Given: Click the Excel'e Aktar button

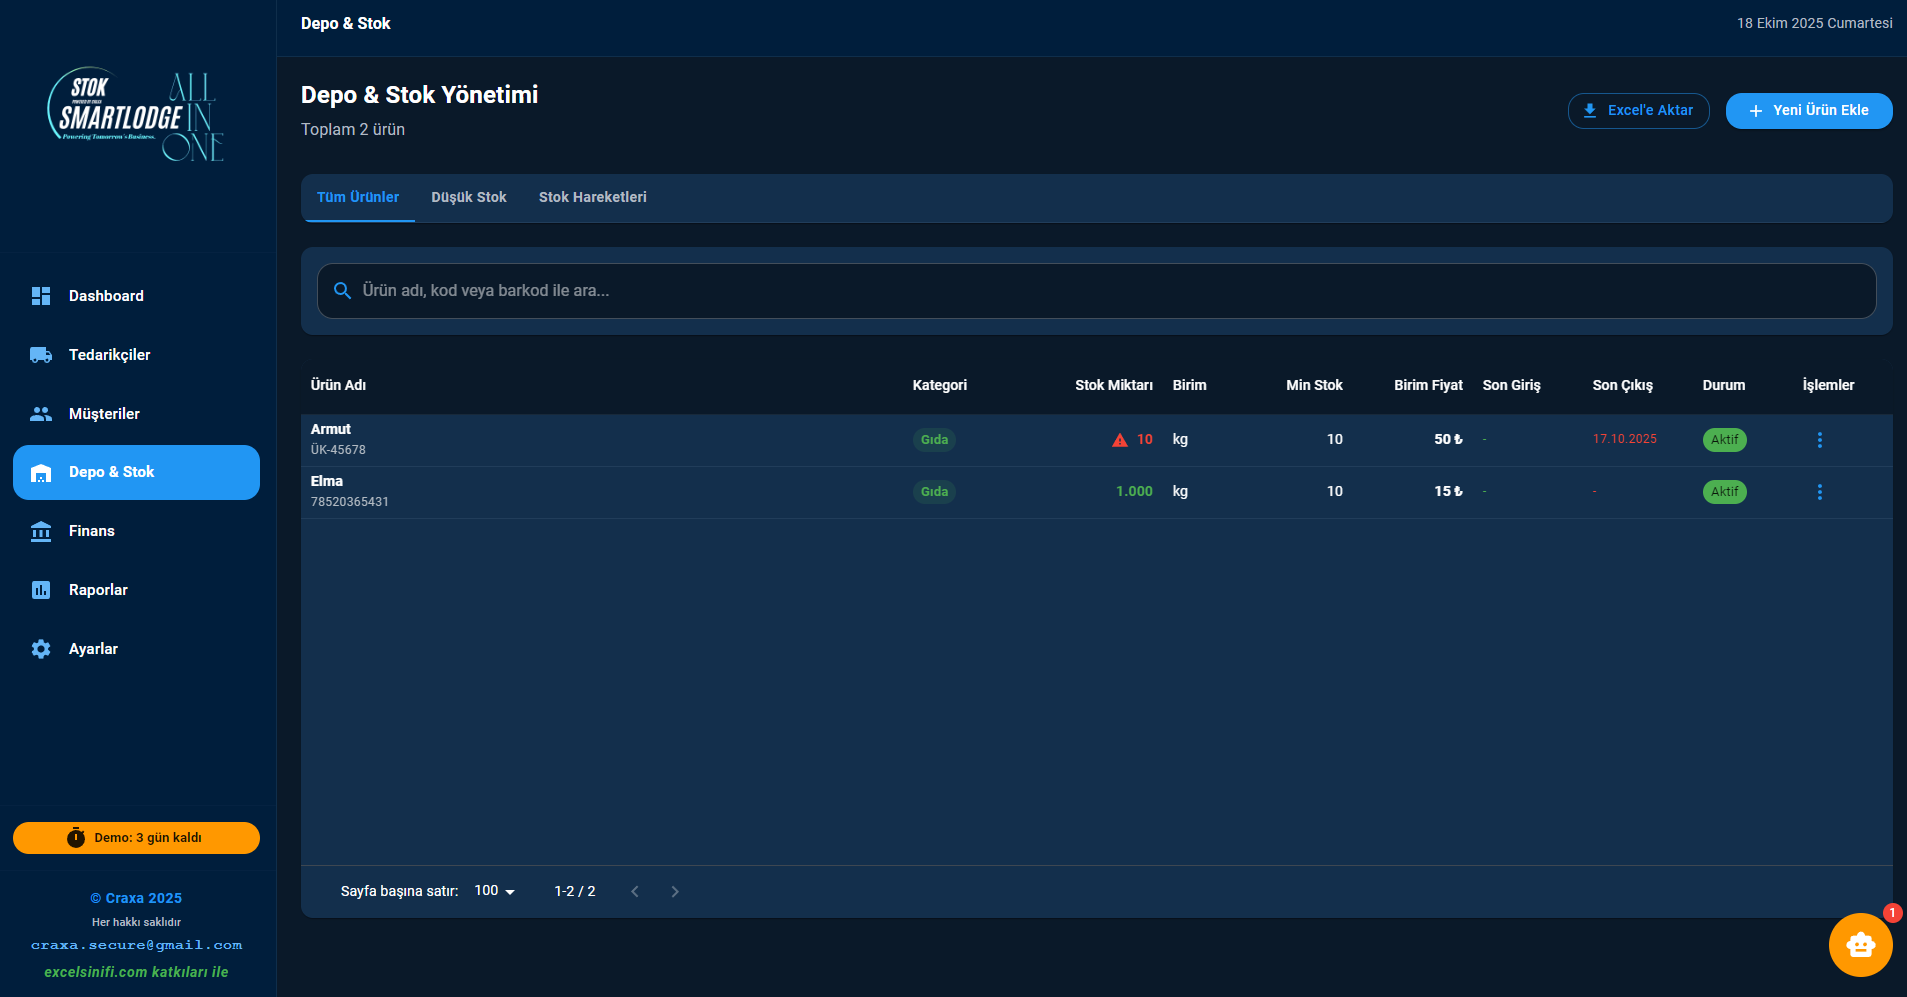Looking at the screenshot, I should (1638, 111).
